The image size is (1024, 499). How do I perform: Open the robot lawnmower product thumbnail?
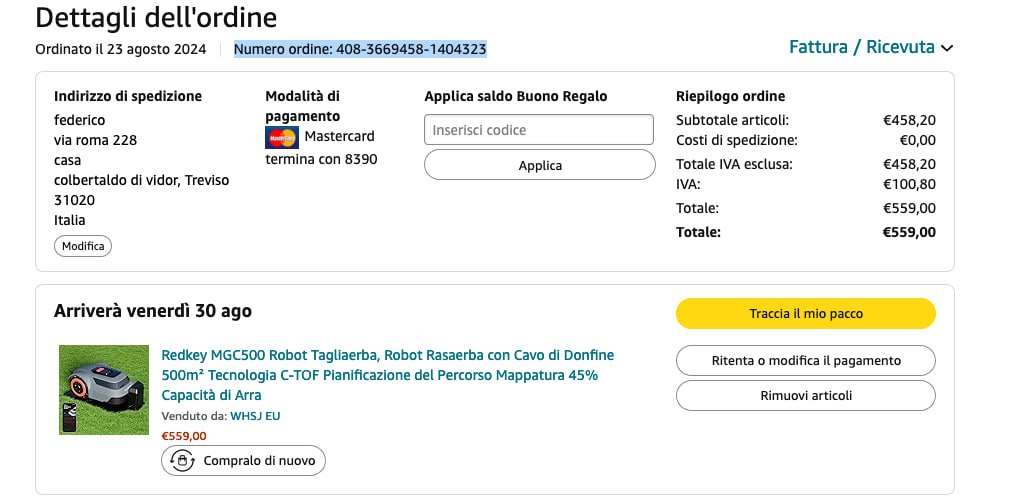click(x=104, y=390)
